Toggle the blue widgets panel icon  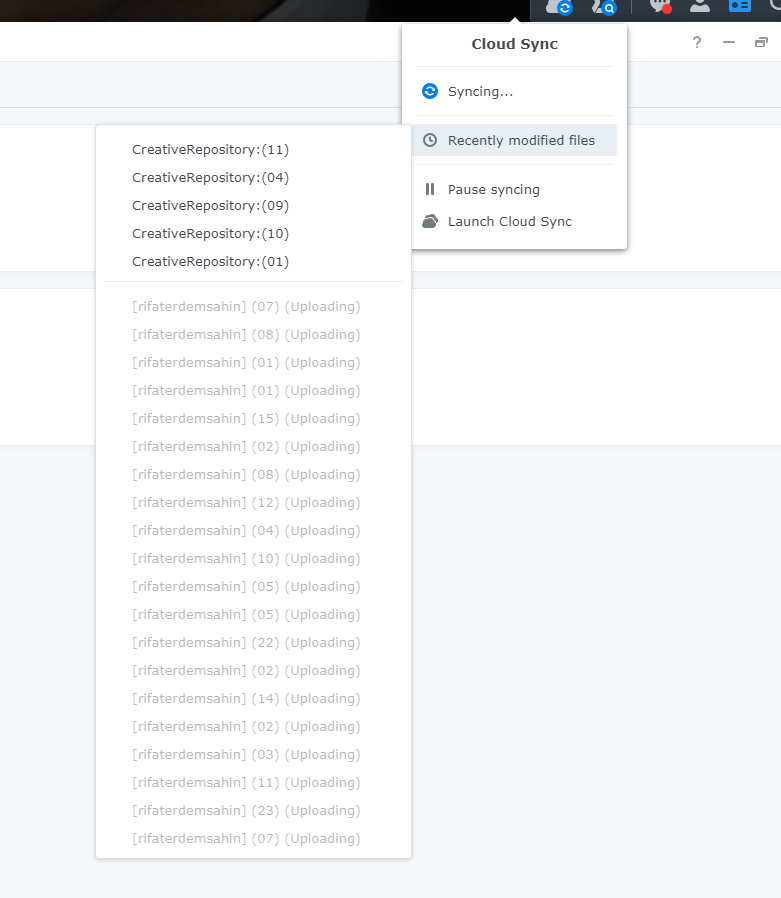[739, 6]
